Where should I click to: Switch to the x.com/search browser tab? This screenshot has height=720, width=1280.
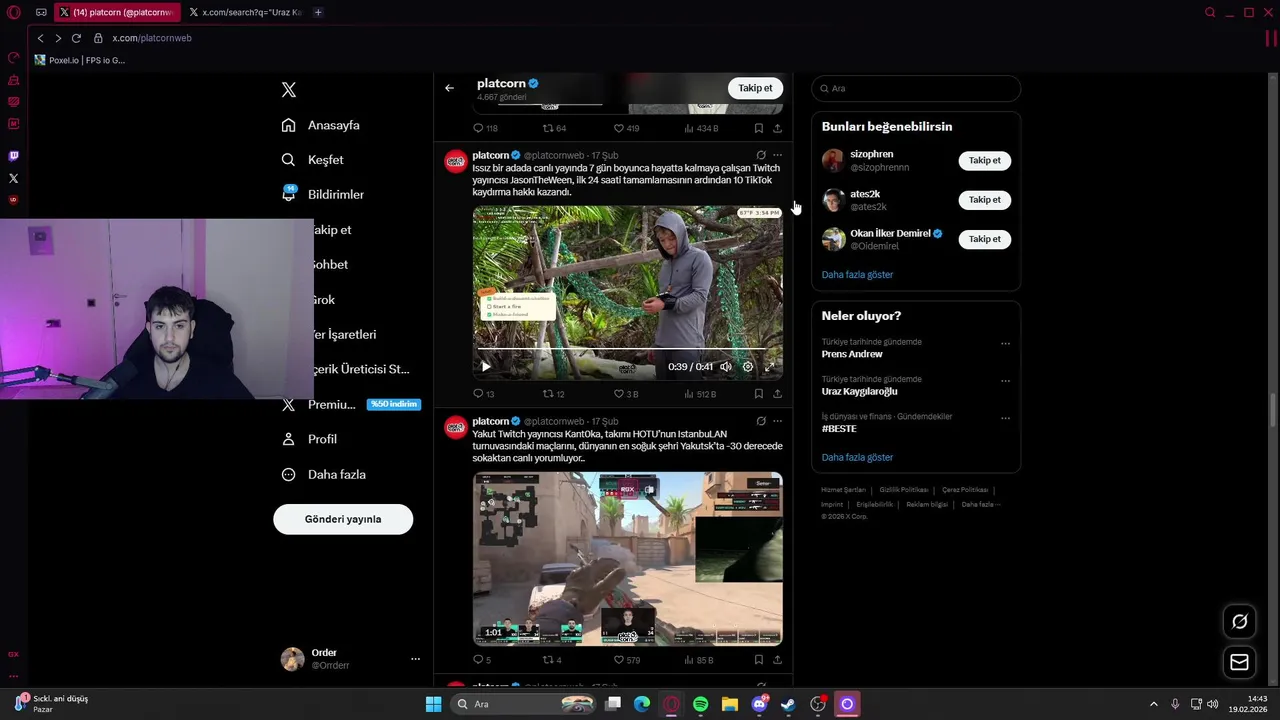[x=245, y=12]
